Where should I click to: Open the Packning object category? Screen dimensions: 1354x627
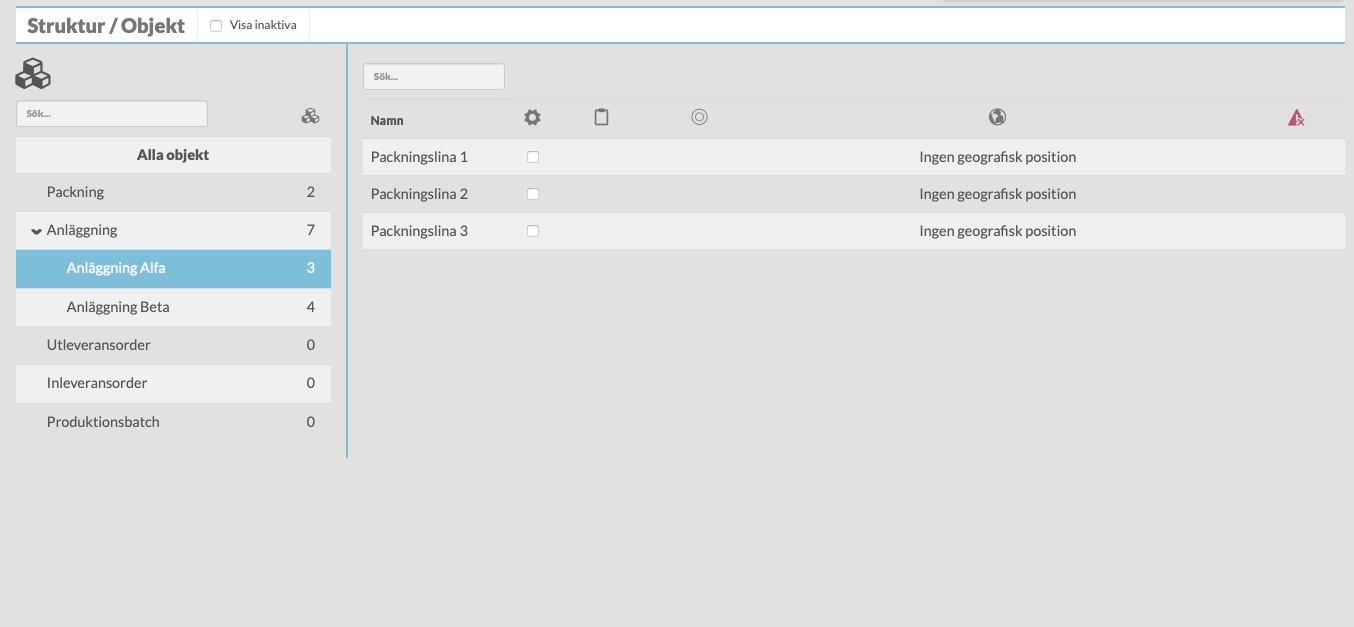(x=75, y=192)
